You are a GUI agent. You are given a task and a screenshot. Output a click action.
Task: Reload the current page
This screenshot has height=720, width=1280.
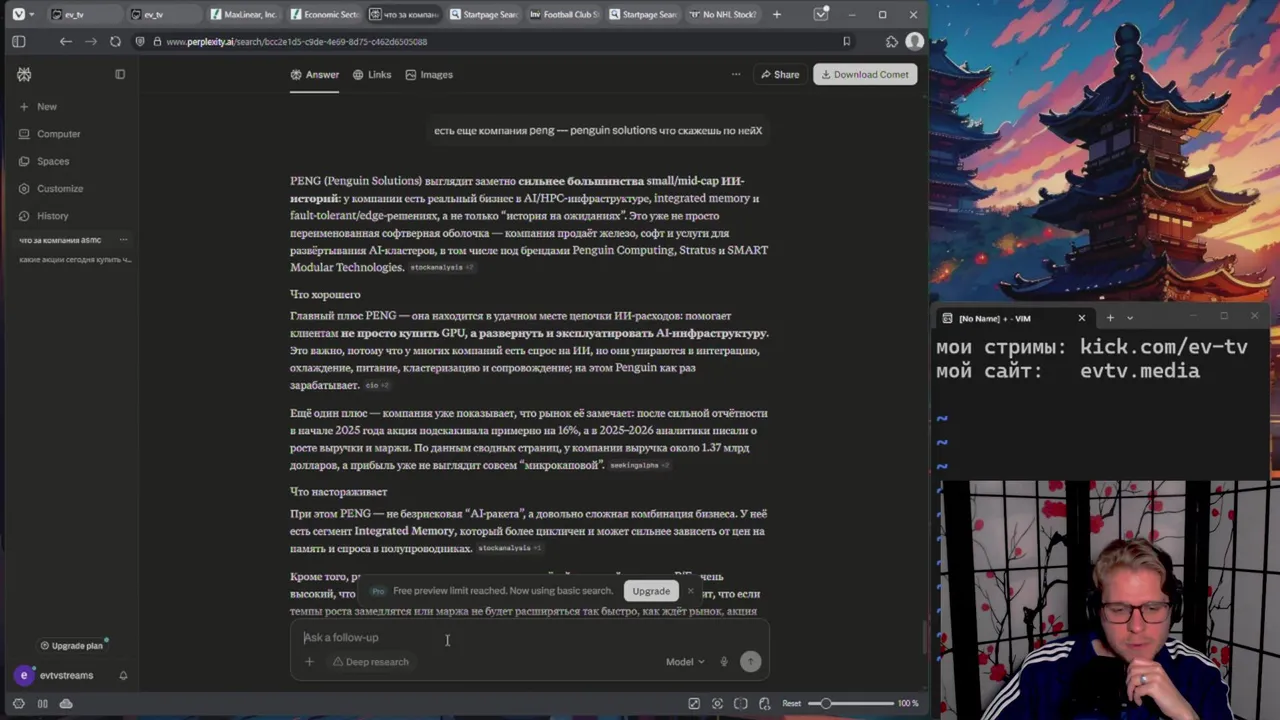coord(115,42)
